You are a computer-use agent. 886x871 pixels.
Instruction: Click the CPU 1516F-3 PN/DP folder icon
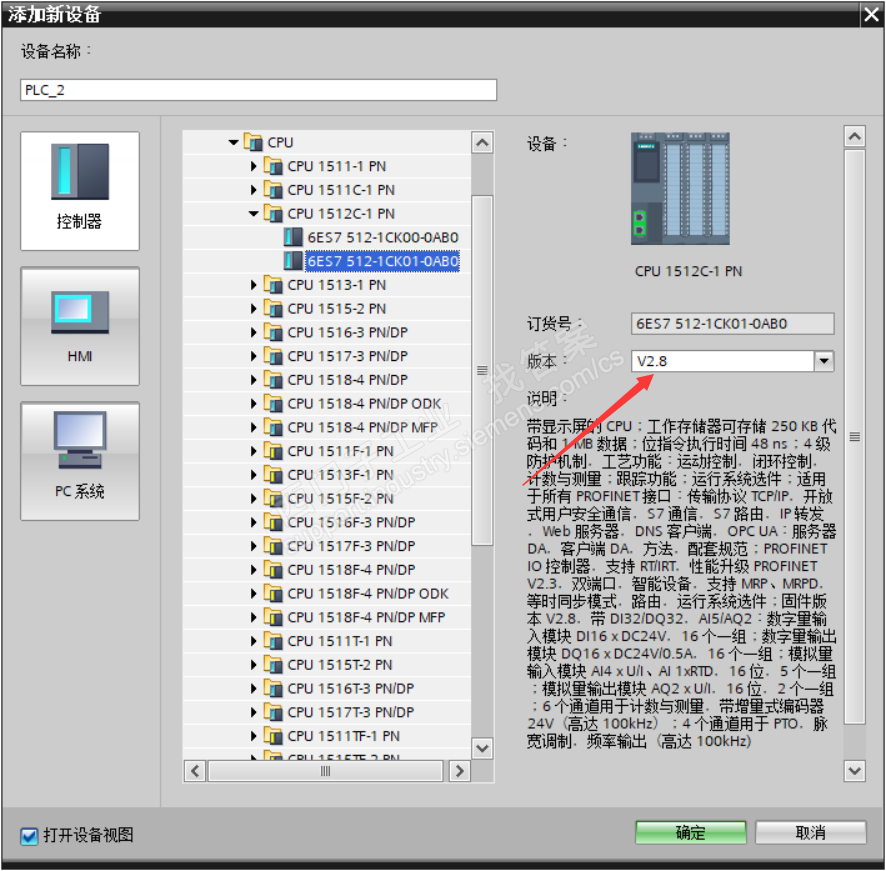pyautogui.click(x=273, y=522)
